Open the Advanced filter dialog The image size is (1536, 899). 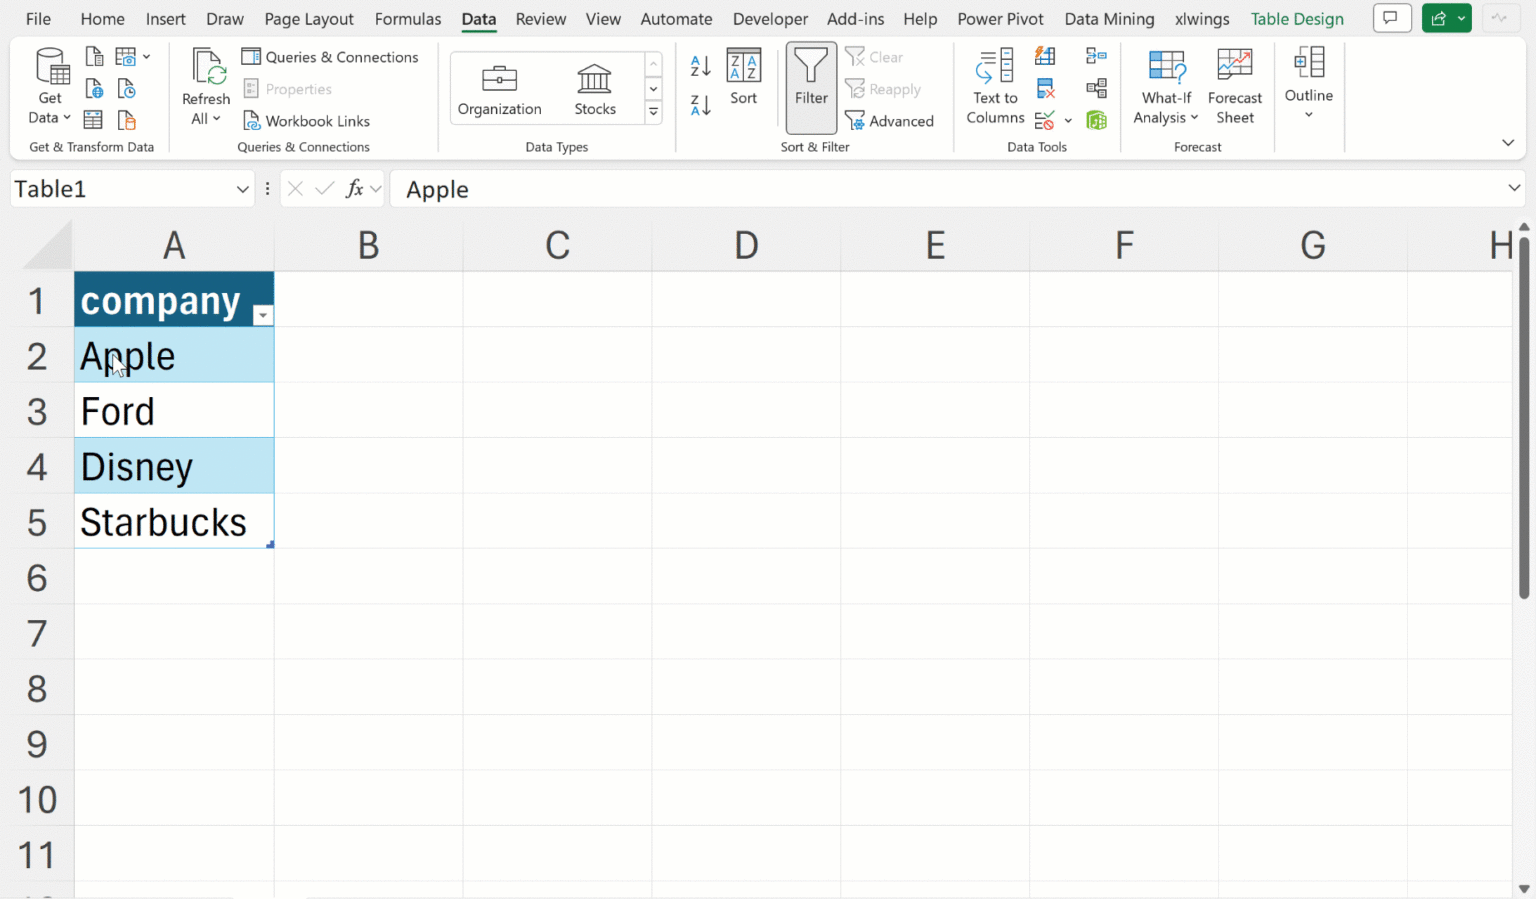pos(890,121)
